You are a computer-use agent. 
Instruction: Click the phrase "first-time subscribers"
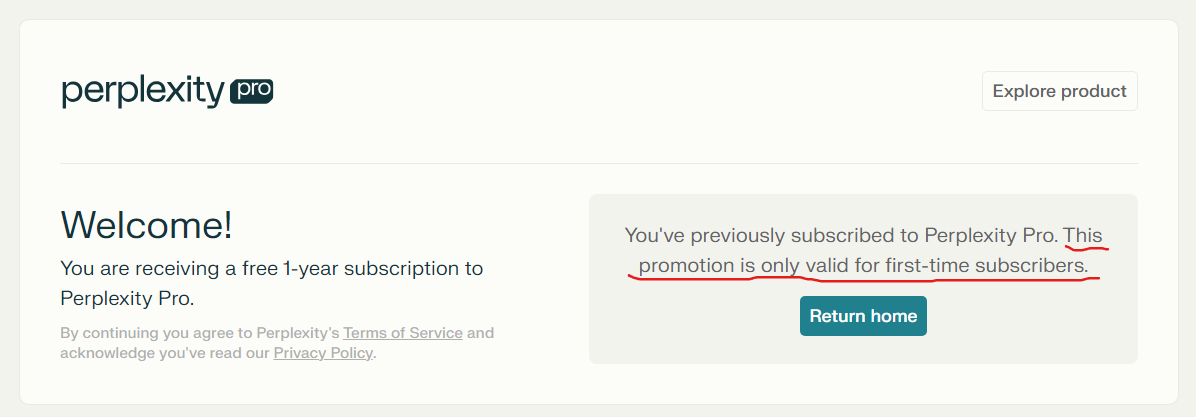click(986, 266)
